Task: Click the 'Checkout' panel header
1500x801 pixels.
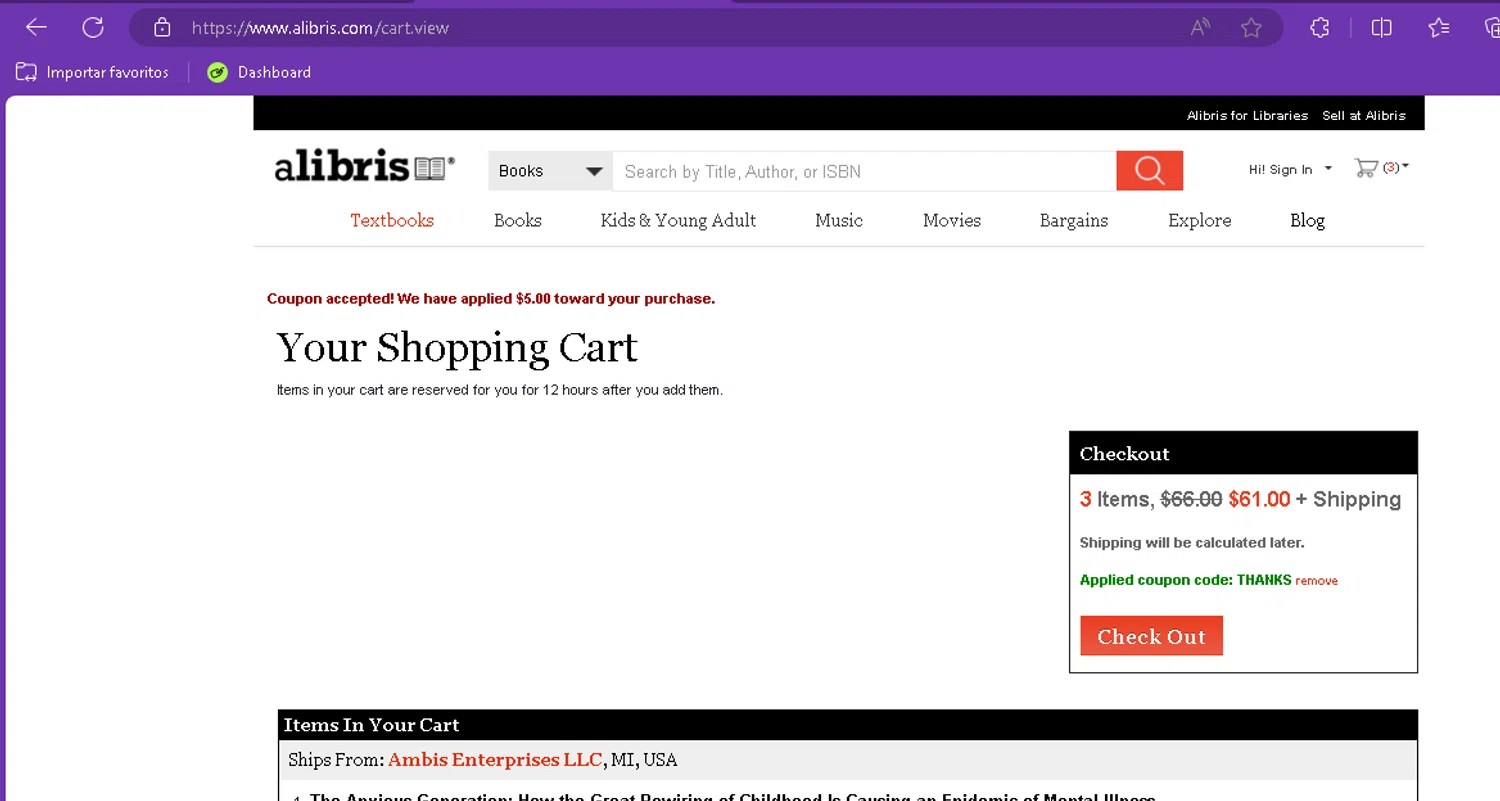Action: click(1243, 453)
